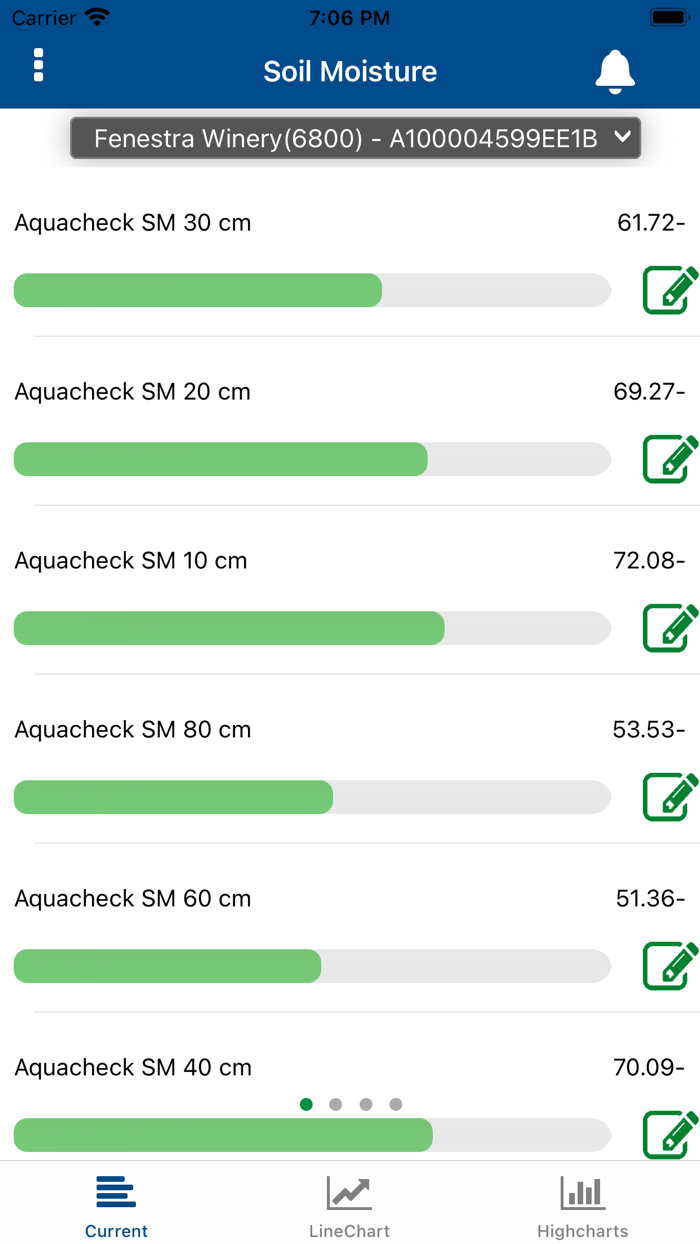This screenshot has width=700, height=1244.
Task: Go to the third page dot
Action: pyautogui.click(x=366, y=1105)
